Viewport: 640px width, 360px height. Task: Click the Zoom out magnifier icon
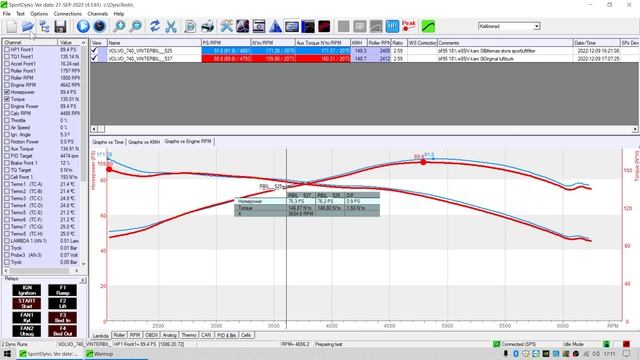pyautogui.click(x=136, y=27)
